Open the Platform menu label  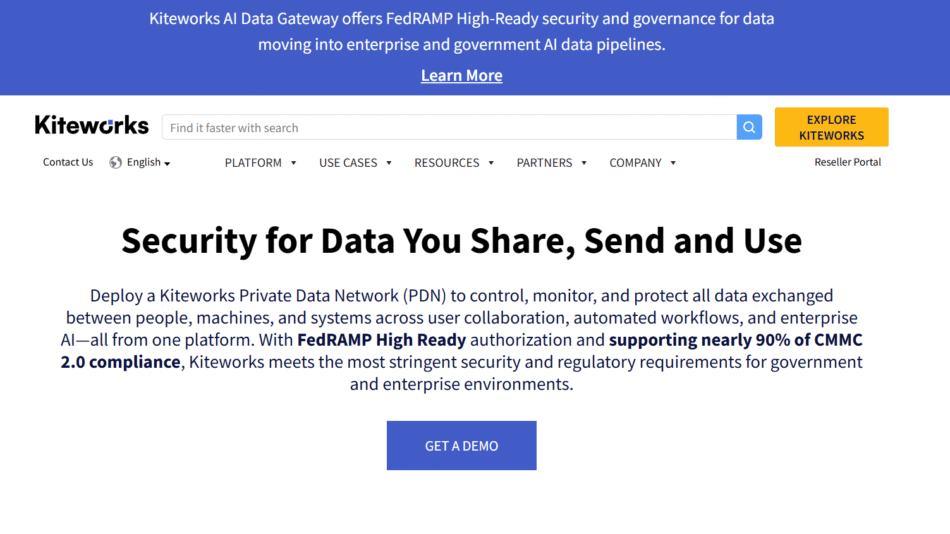(253, 163)
